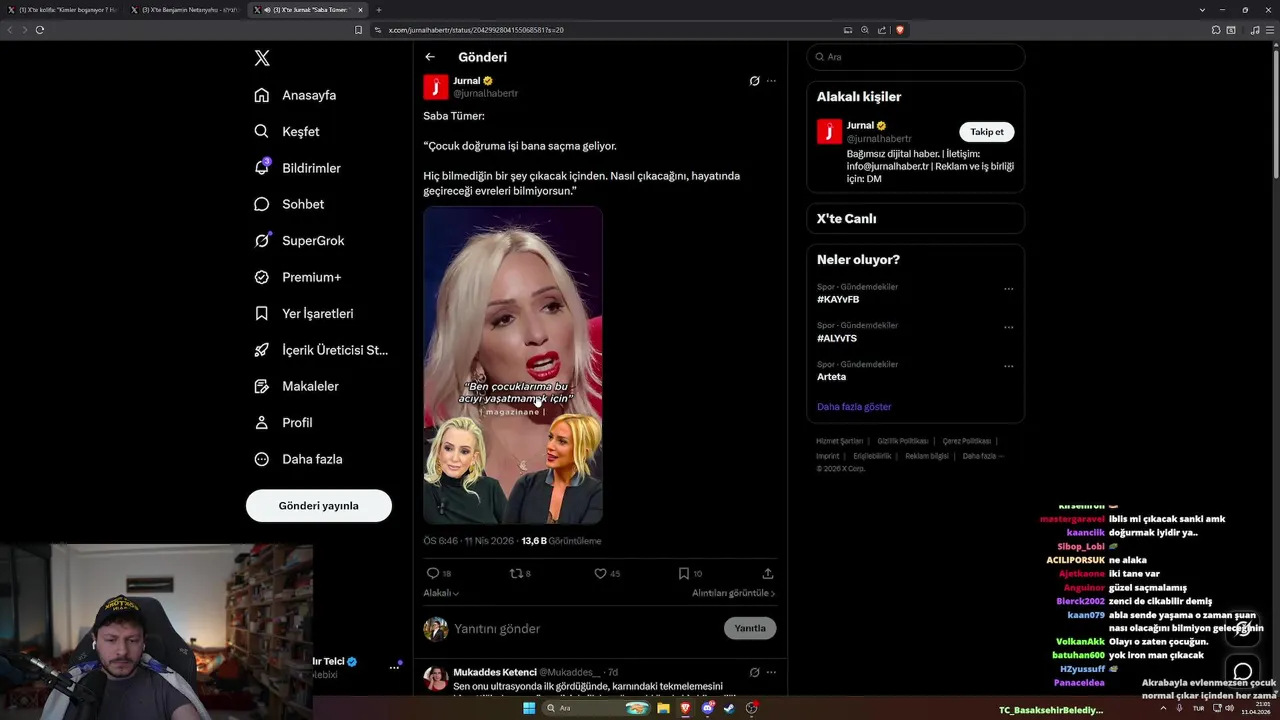Open Makaleler in the sidebar
The height and width of the screenshot is (720, 1280).
[296, 386]
